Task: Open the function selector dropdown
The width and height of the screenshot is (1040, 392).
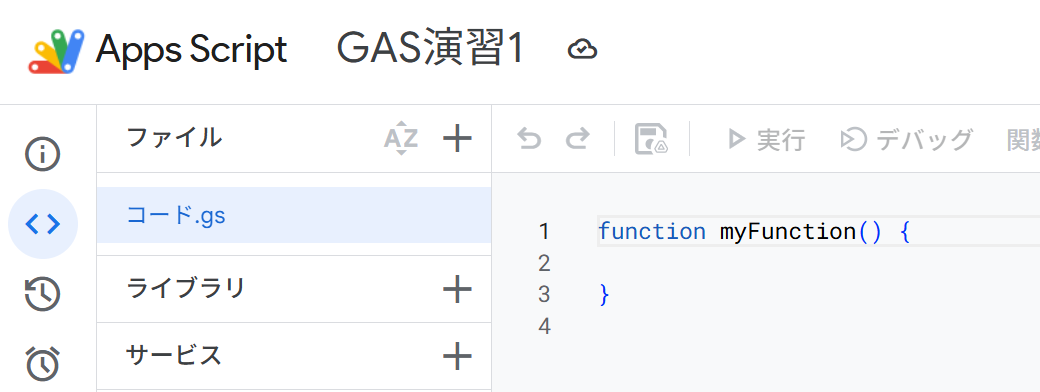Action: coord(1023,139)
